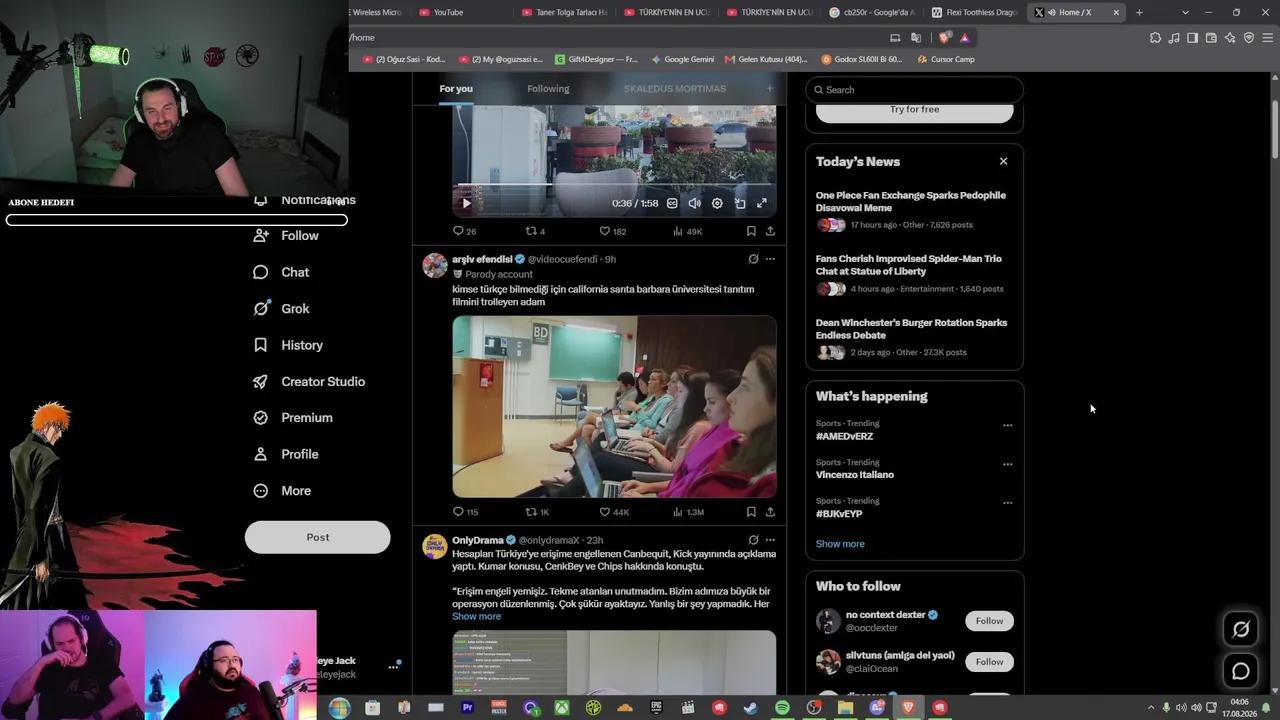
Task: Repost arşiv efendisi post with 1K reposts
Action: tap(538, 512)
